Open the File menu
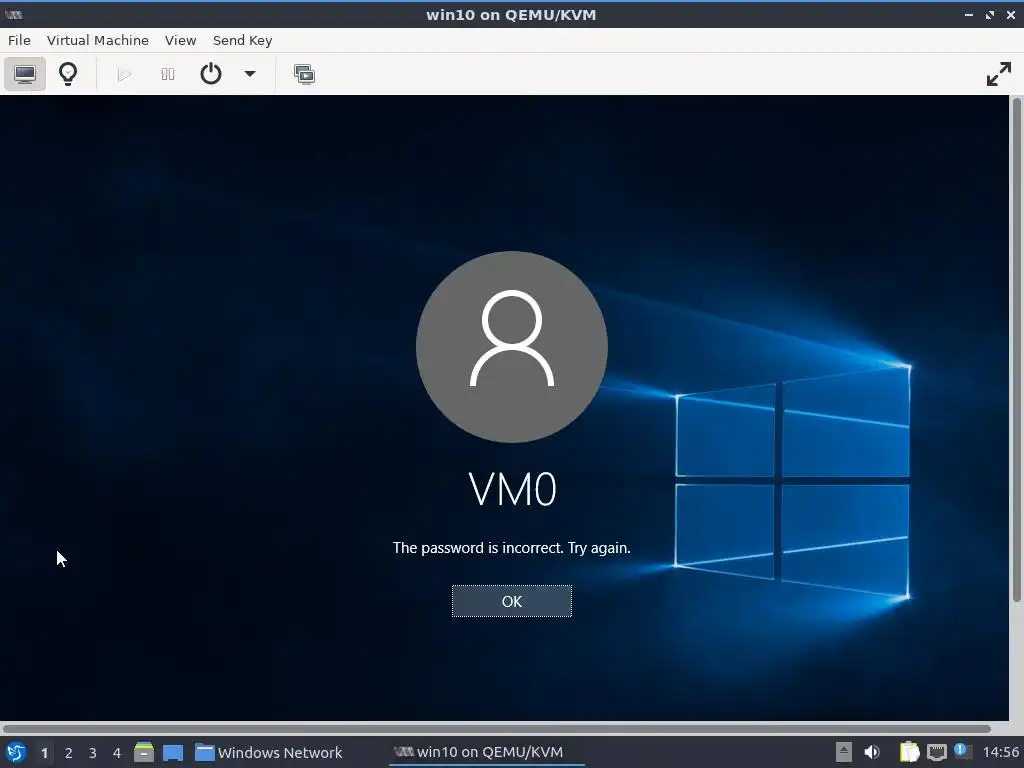 [x=19, y=40]
